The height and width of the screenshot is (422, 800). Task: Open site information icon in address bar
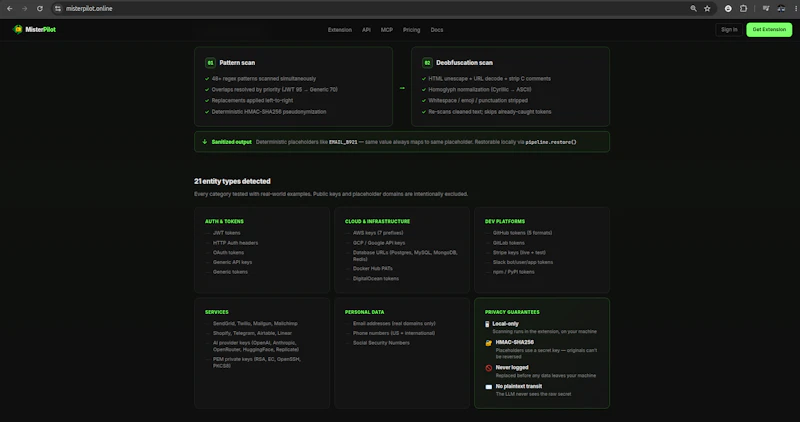click(x=58, y=9)
